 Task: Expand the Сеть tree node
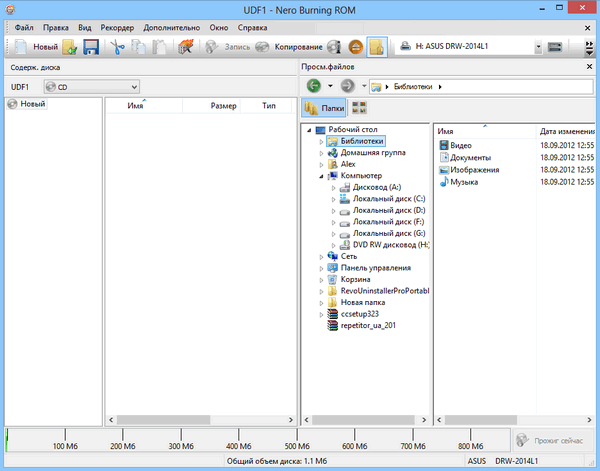point(321,256)
